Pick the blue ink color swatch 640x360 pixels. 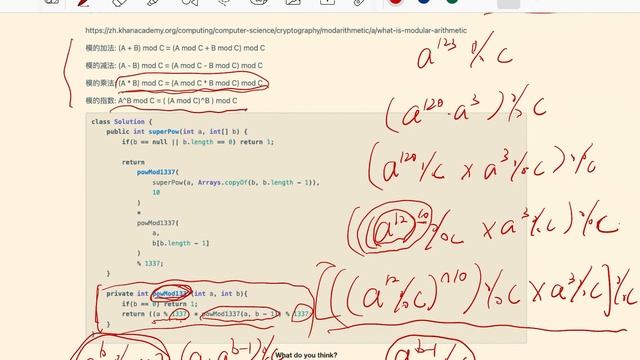point(424,2)
